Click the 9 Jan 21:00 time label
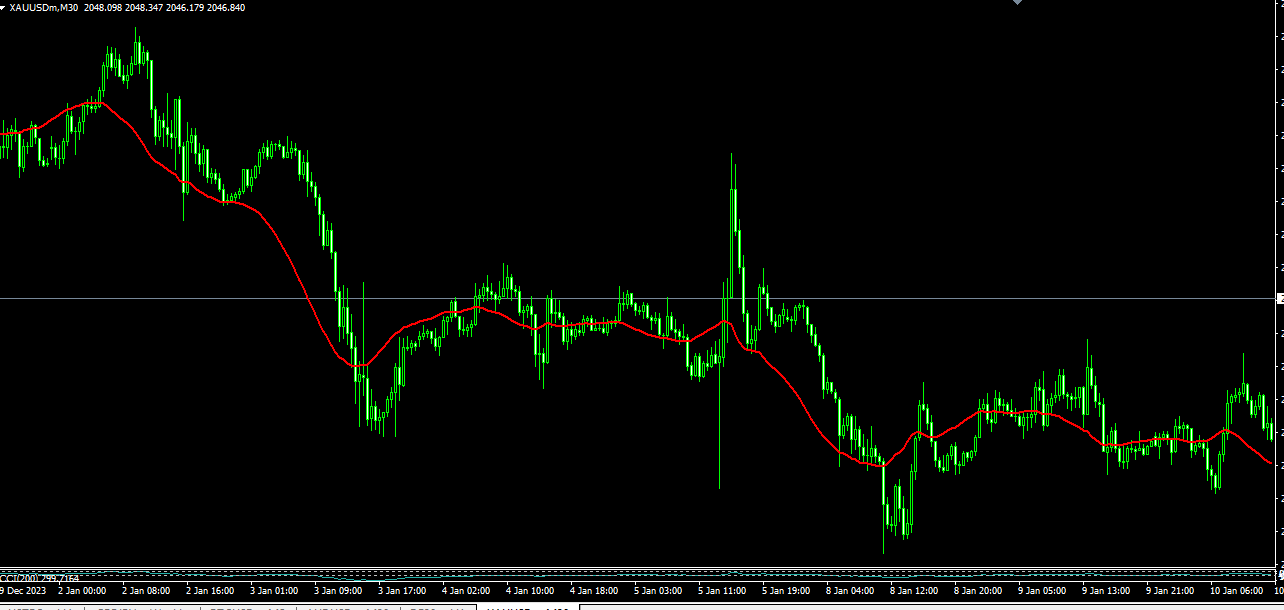This screenshot has width=1284, height=610. coord(1170,591)
